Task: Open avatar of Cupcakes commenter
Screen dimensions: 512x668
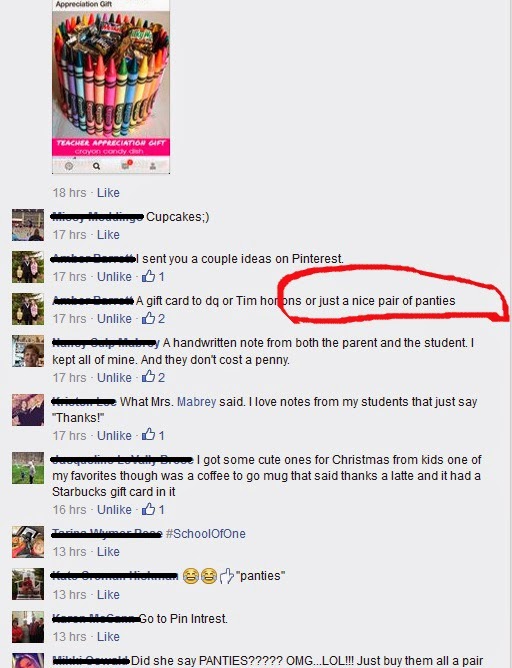Action: point(28,225)
